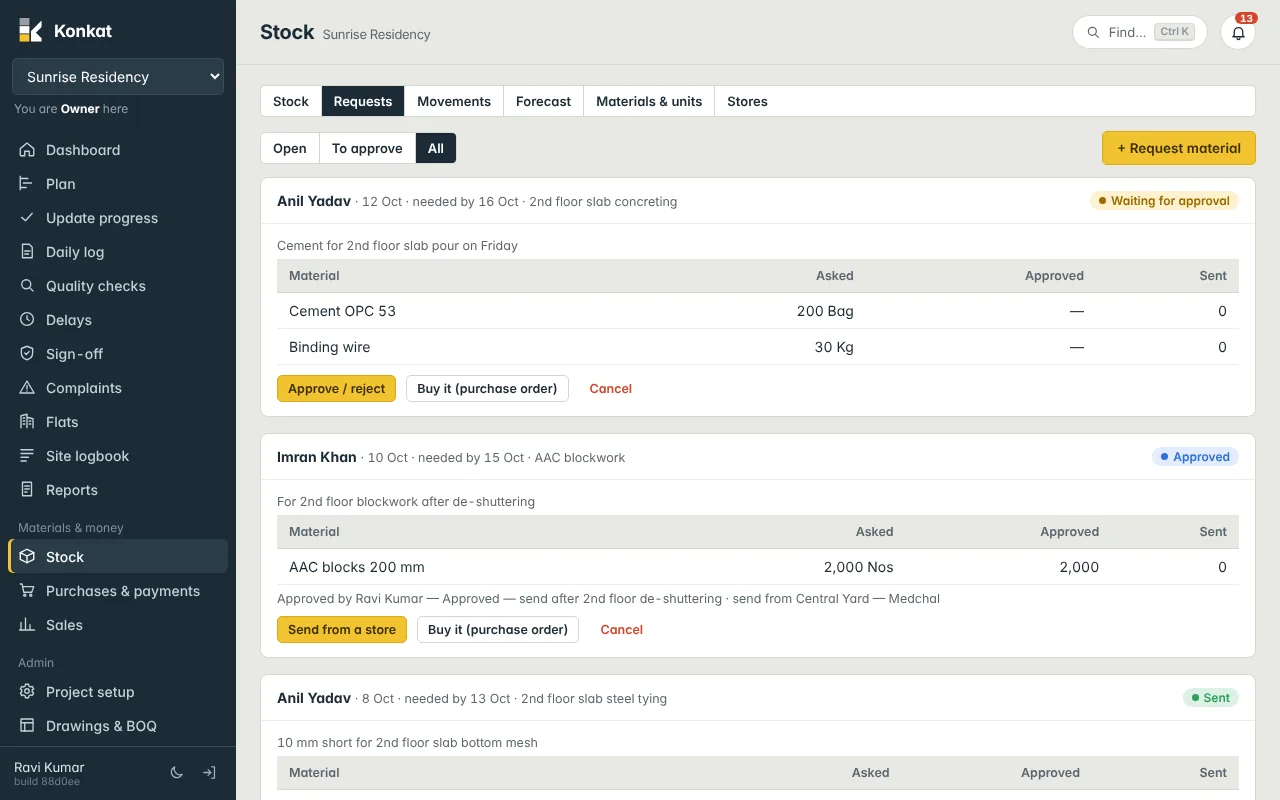Open the Materials & units tab
The height and width of the screenshot is (800, 1280).
[649, 101]
